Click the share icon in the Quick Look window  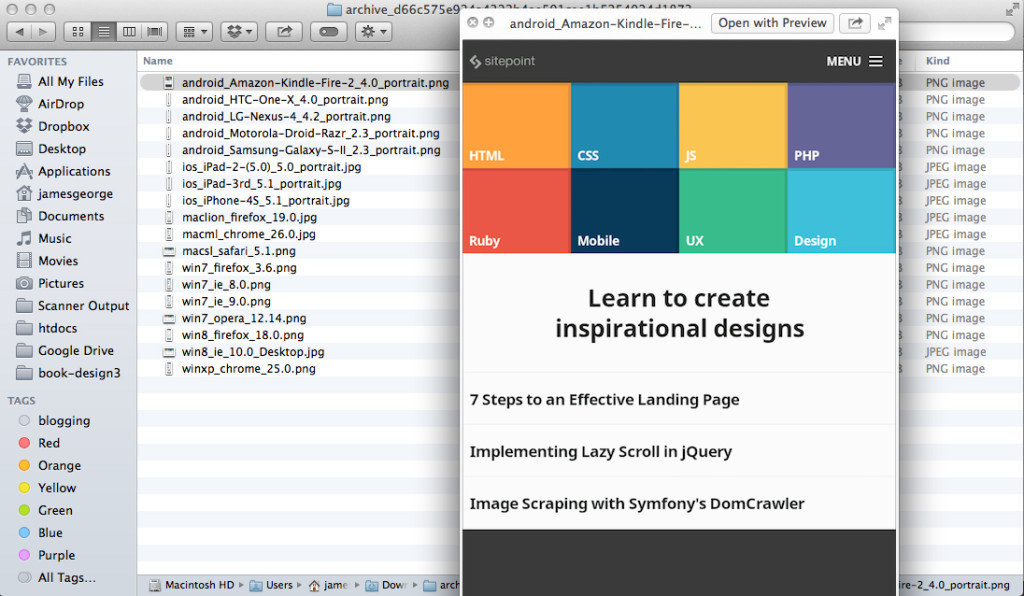coord(855,23)
